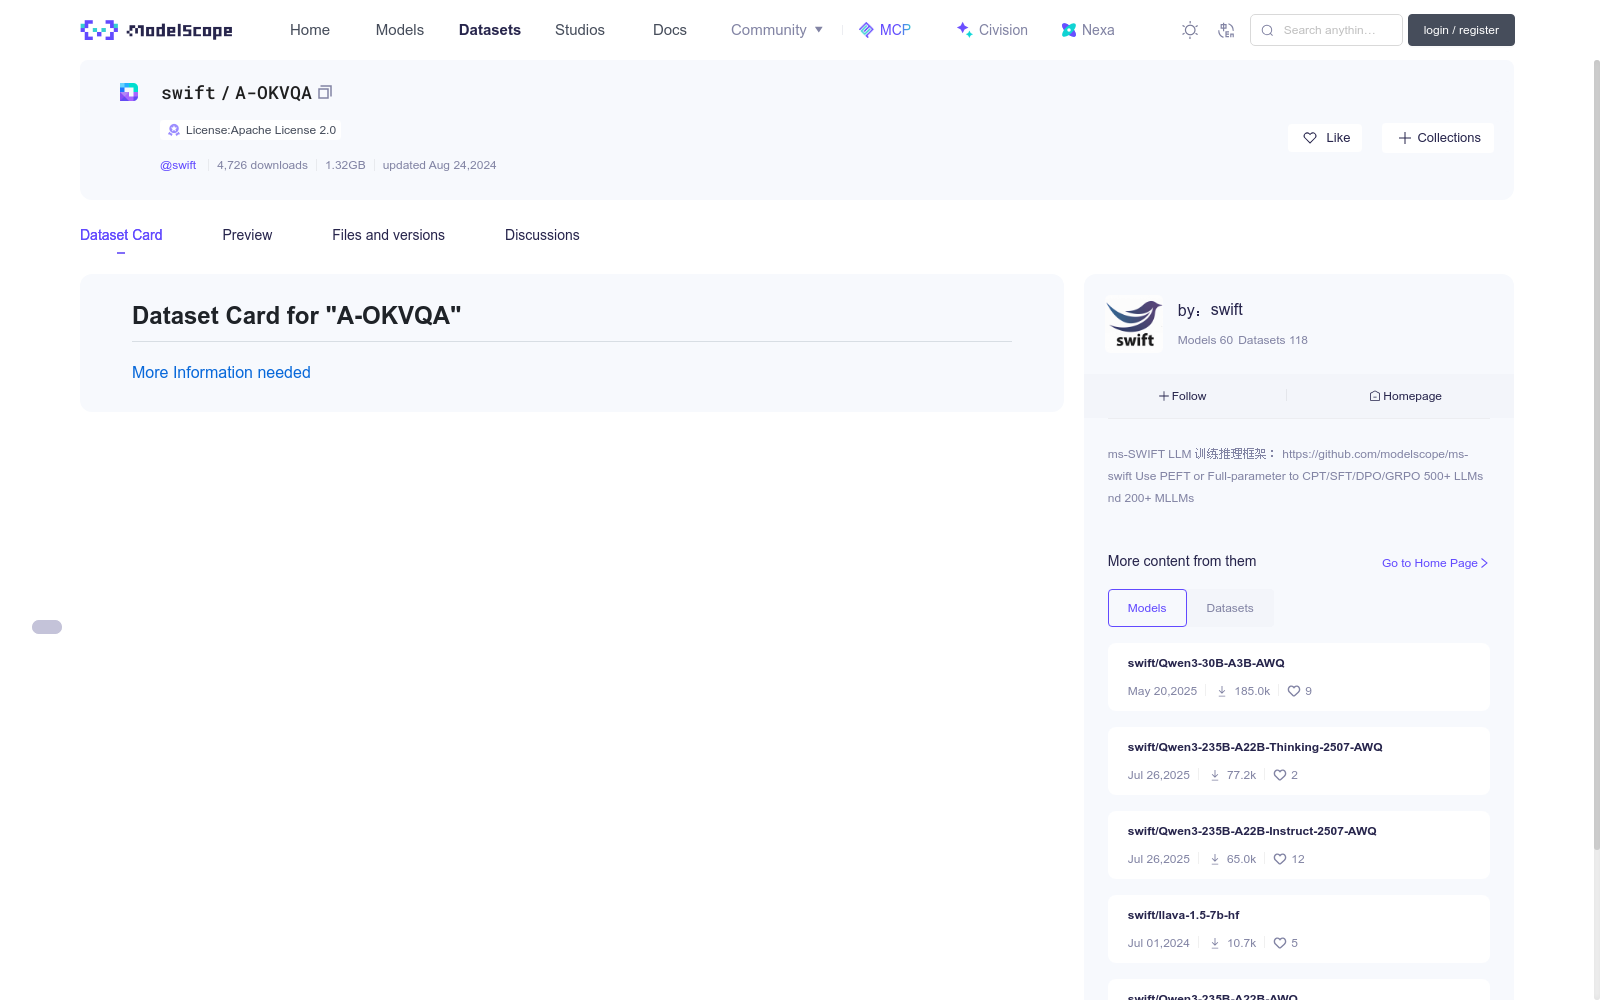This screenshot has height=1000, width=1600.
Task: Click Go to Home Page link
Action: pyautogui.click(x=1435, y=563)
